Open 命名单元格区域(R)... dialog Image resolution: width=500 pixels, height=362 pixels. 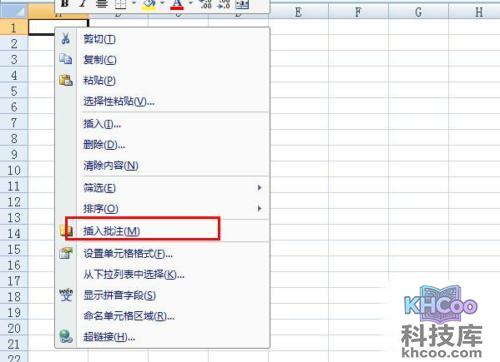tap(162, 316)
